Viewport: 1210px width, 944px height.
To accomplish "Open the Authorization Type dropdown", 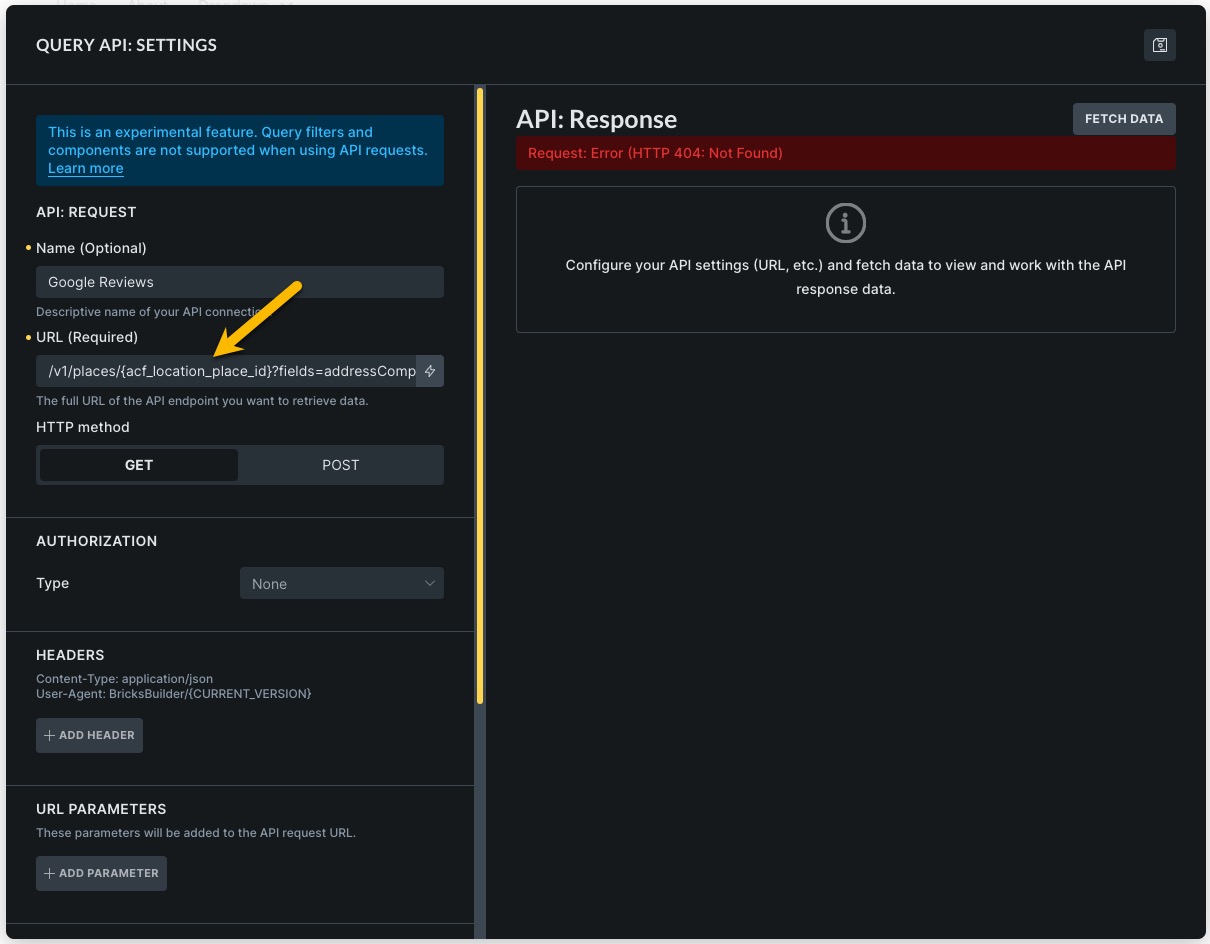I will [x=341, y=584].
